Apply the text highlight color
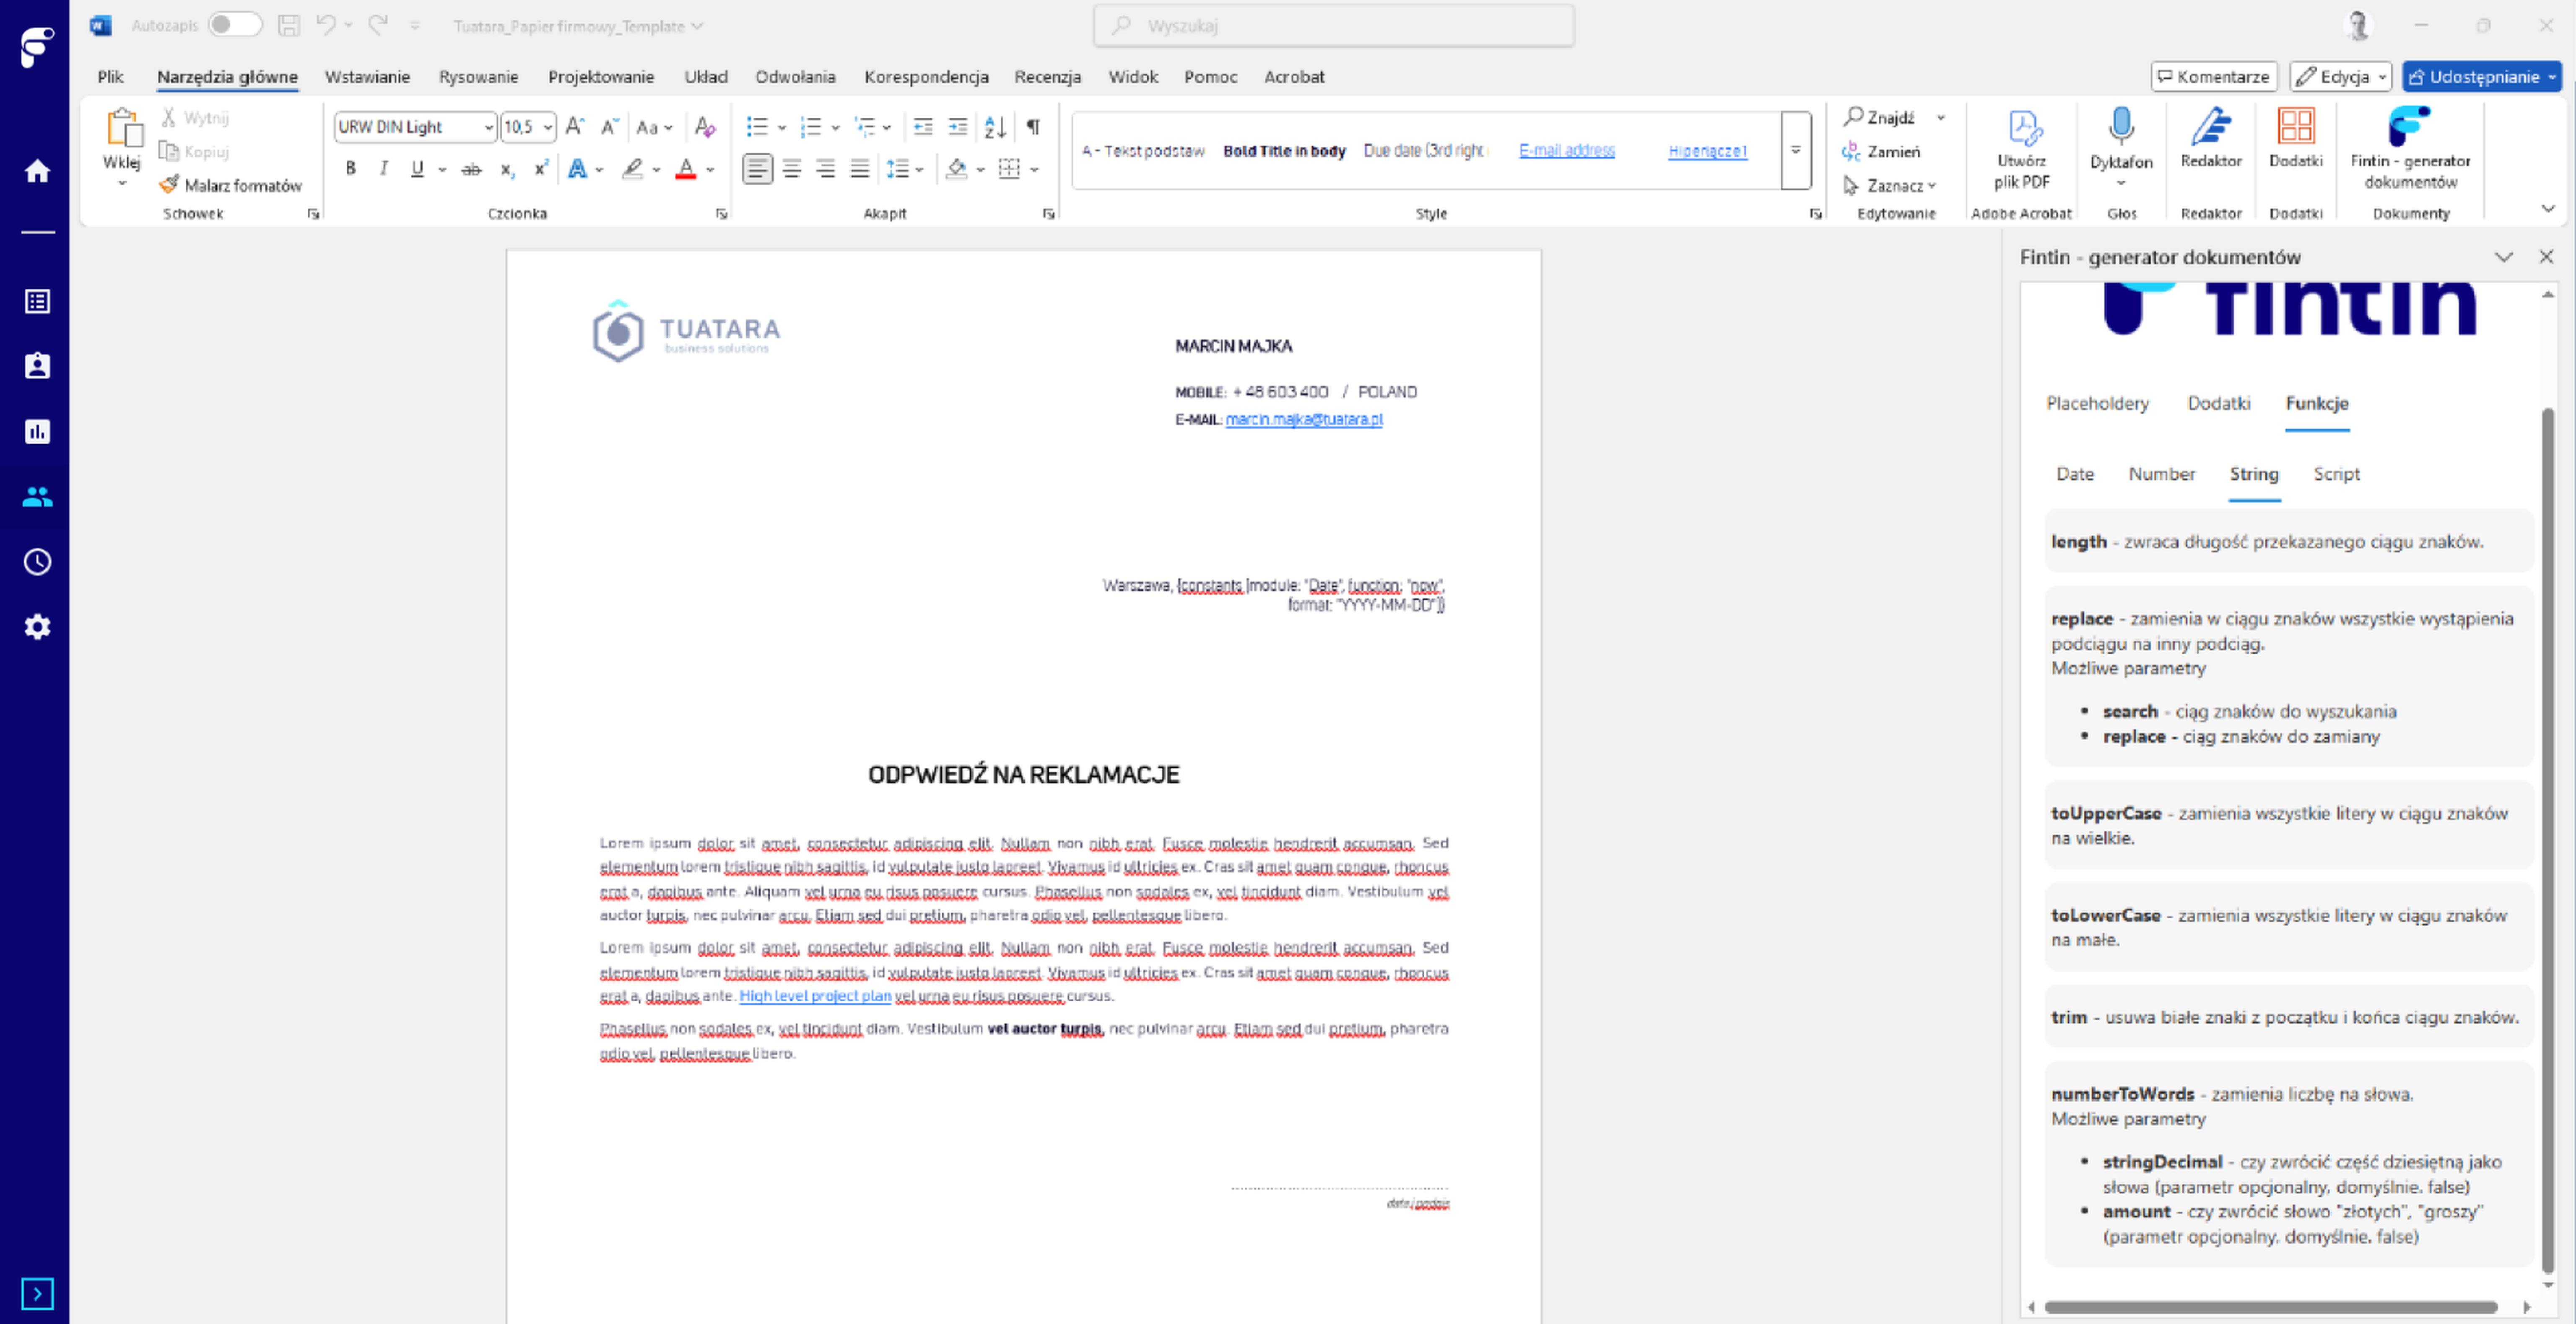This screenshot has width=2576, height=1324. click(x=632, y=169)
